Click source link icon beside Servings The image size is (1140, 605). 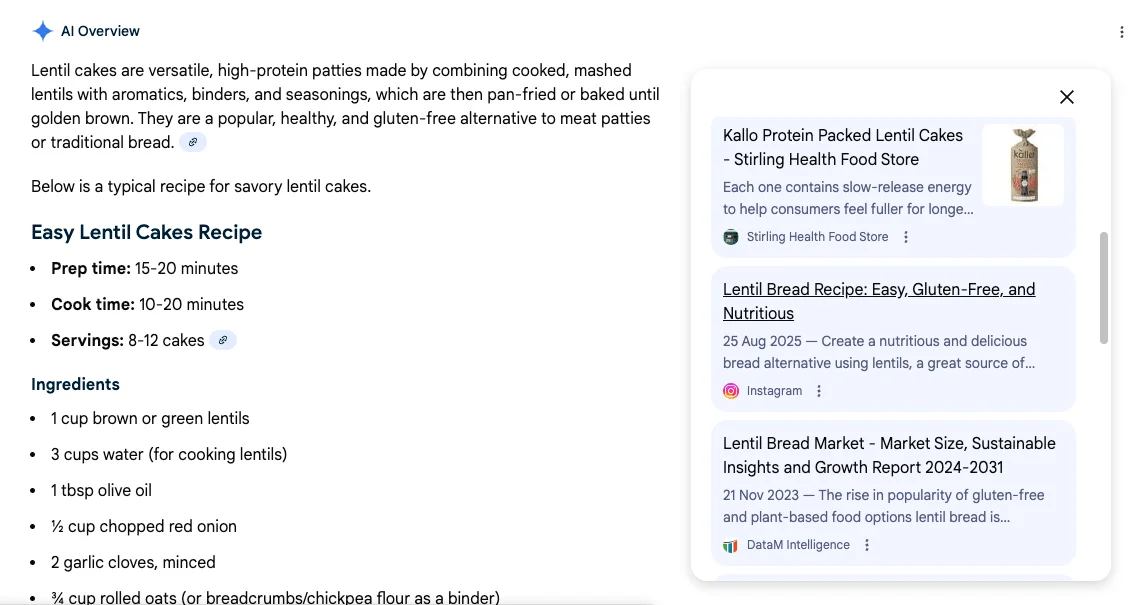tap(223, 341)
